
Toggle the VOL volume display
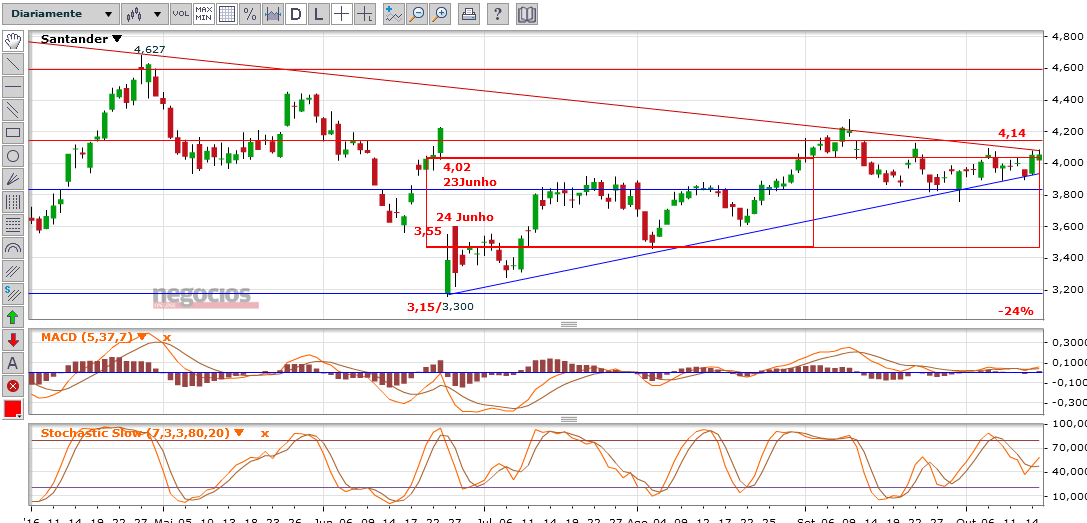[x=180, y=14]
